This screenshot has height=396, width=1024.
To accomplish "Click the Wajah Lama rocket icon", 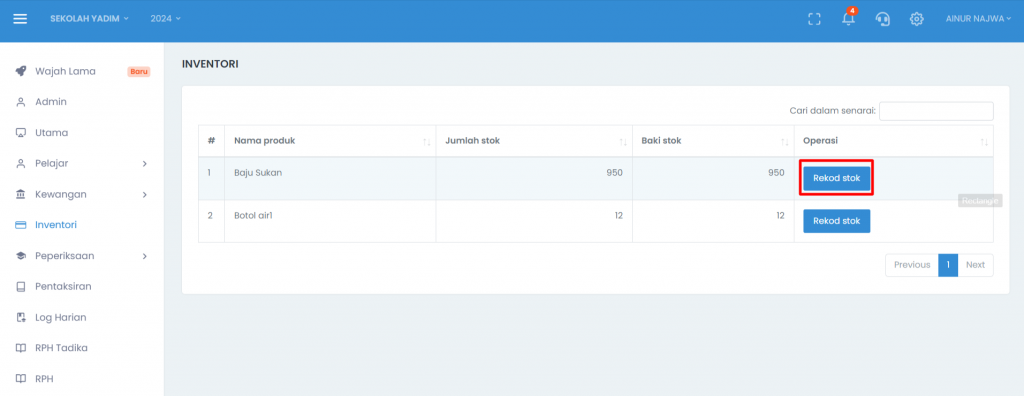I will (x=21, y=71).
